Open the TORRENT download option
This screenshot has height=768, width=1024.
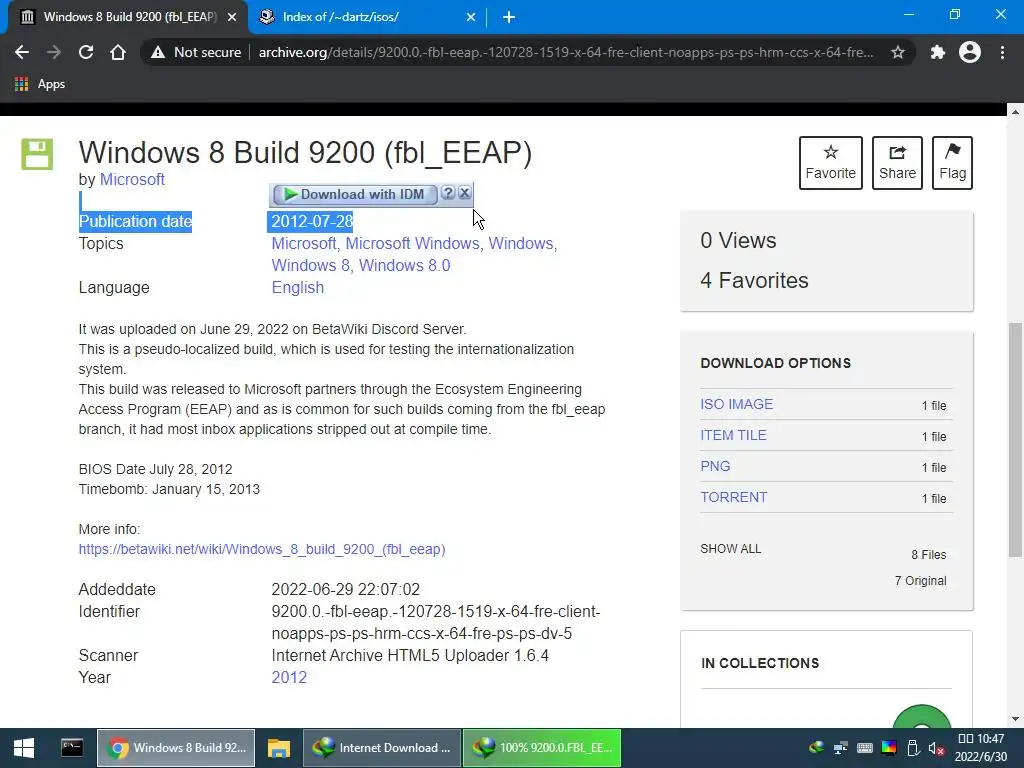[x=733, y=498]
